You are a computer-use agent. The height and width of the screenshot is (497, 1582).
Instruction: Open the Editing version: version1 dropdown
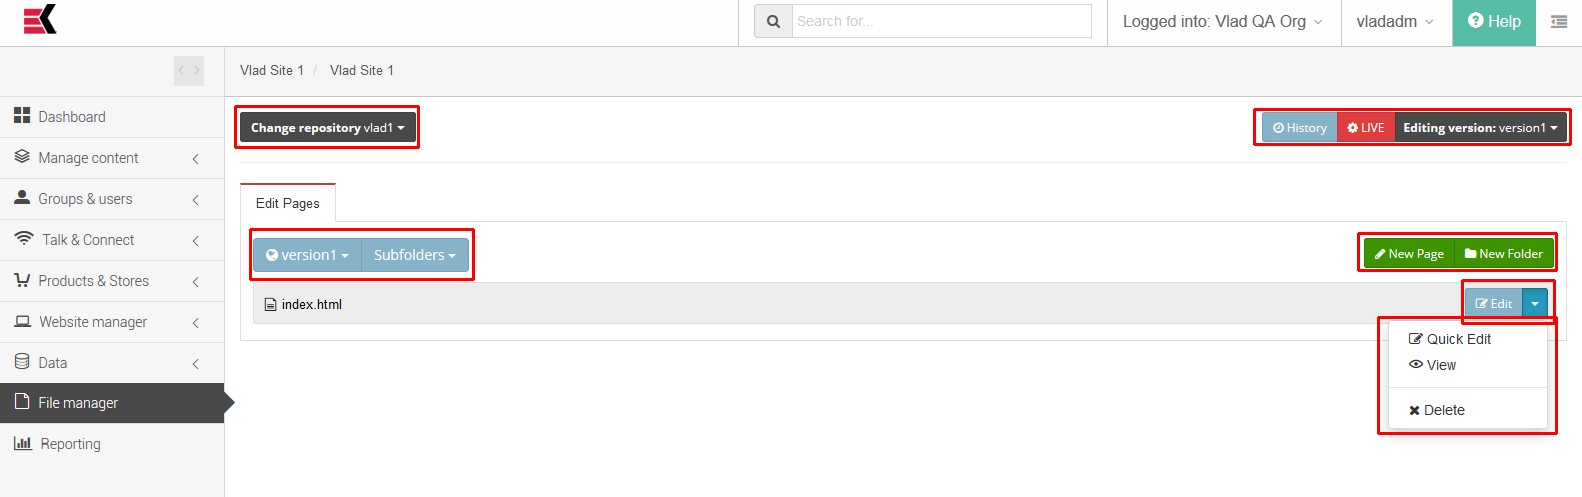(x=1480, y=128)
